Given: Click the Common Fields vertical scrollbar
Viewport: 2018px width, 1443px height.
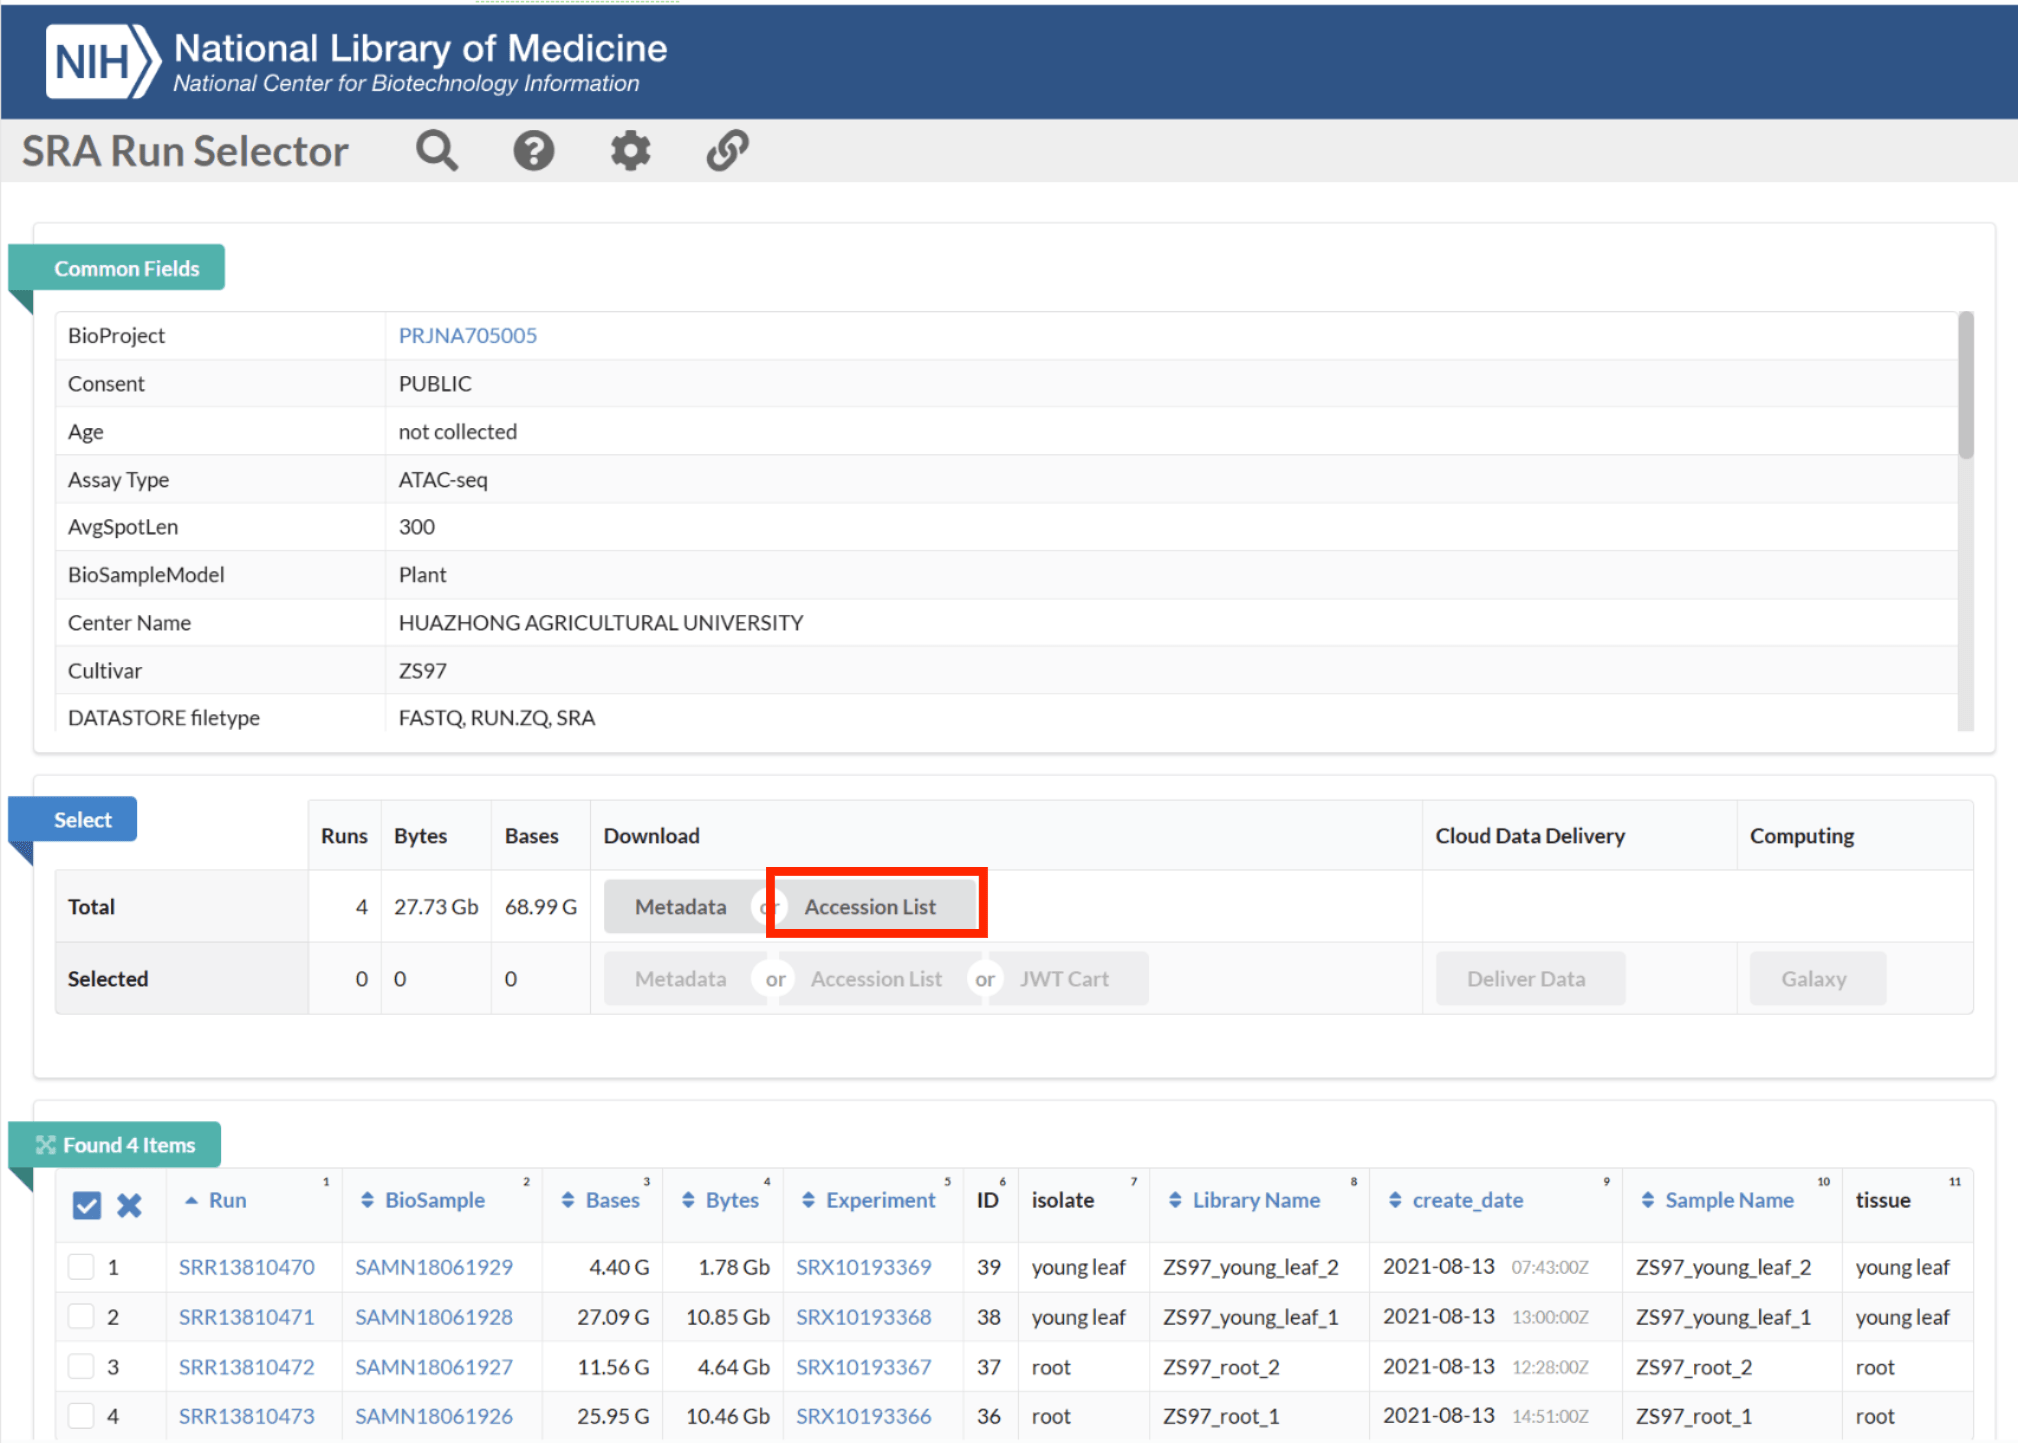Looking at the screenshot, I should pos(1965,386).
